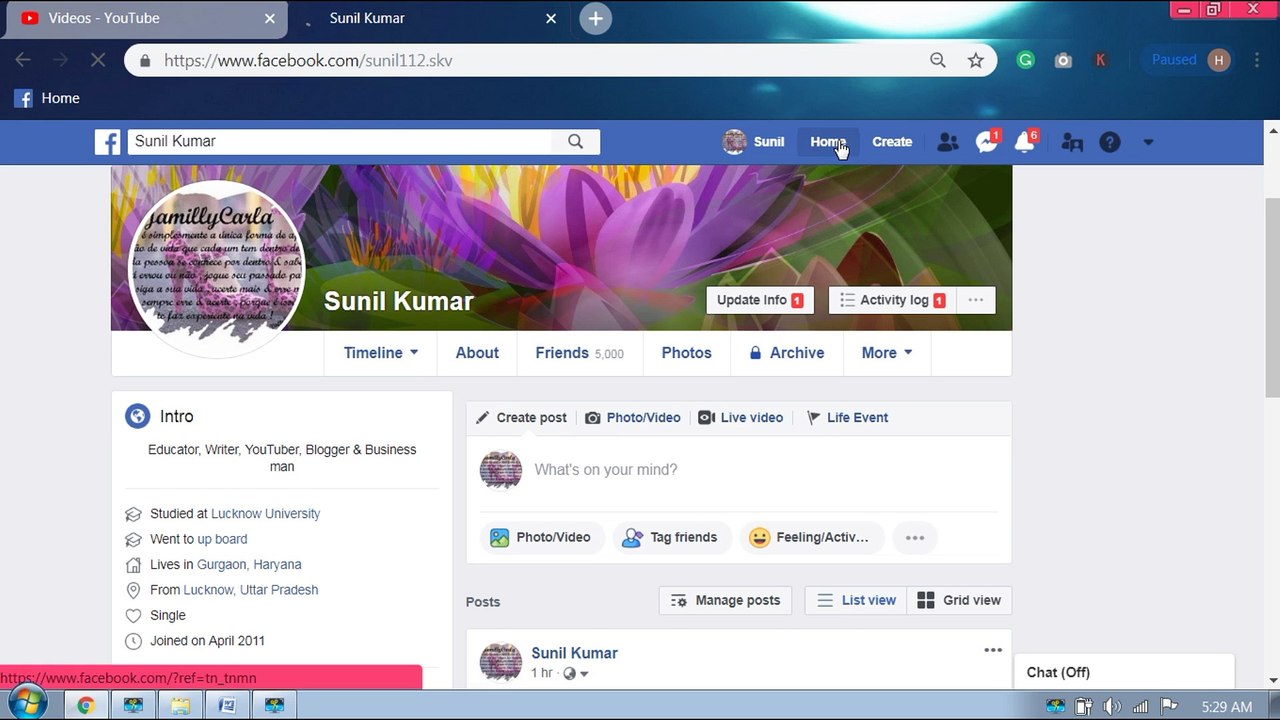Open the Windows Start button

pos(26,704)
